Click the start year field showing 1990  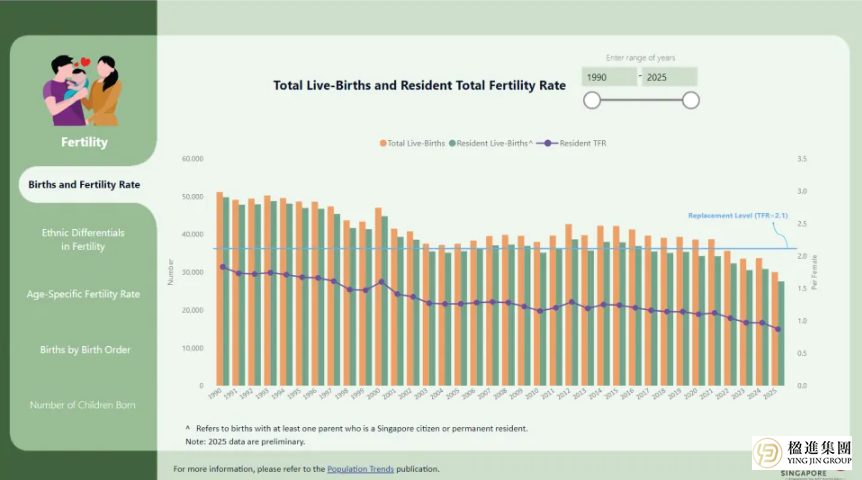click(x=610, y=77)
